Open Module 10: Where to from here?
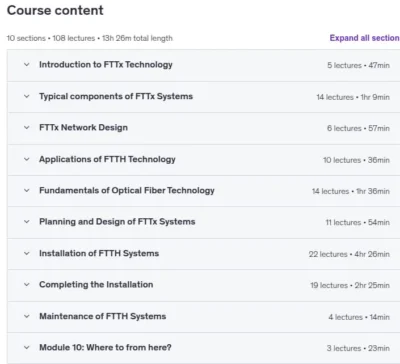Image resolution: width=400 pixels, height=364 pixels. coord(105,347)
